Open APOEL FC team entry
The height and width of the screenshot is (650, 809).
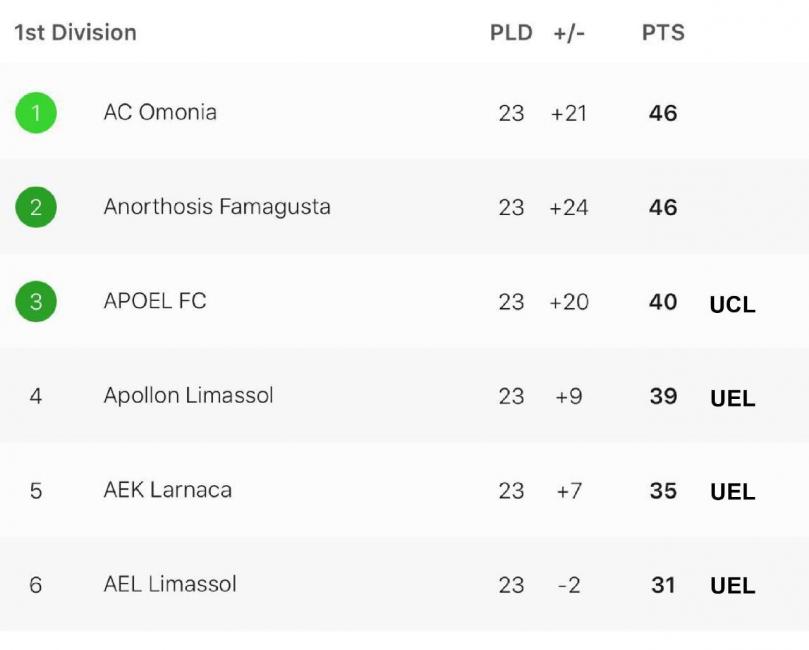point(155,301)
